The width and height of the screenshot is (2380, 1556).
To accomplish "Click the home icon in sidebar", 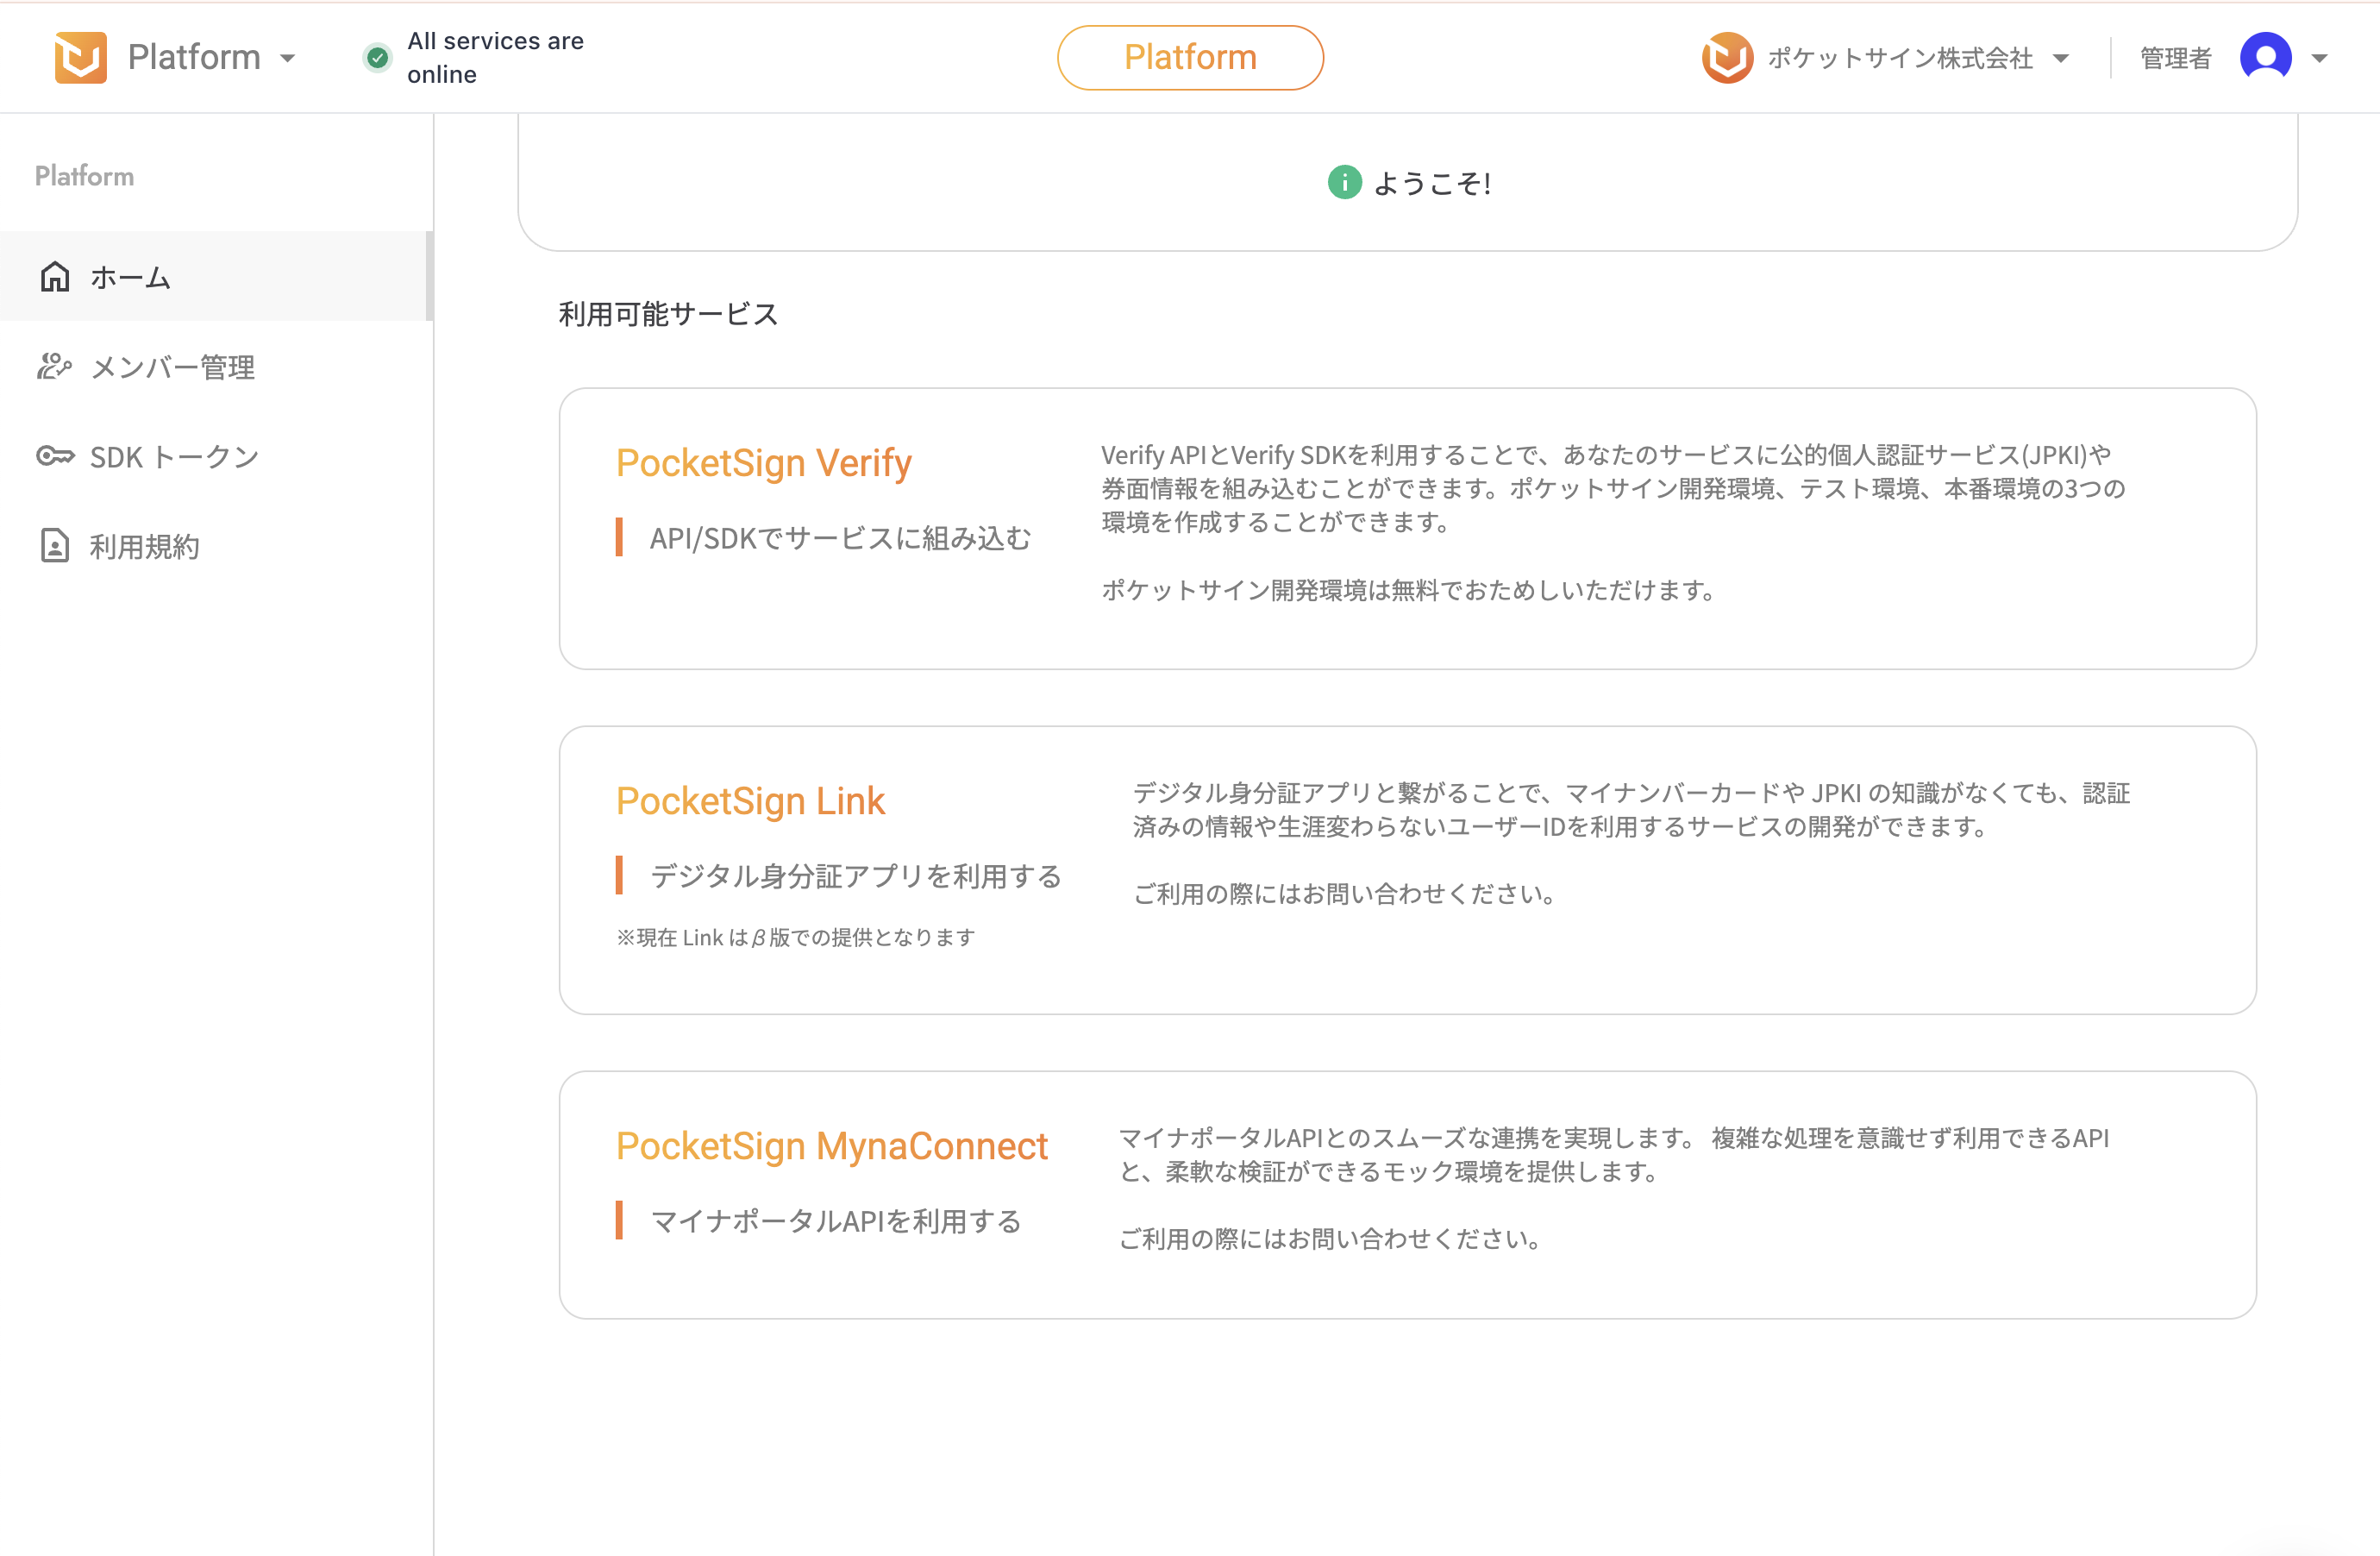I will tap(55, 277).
